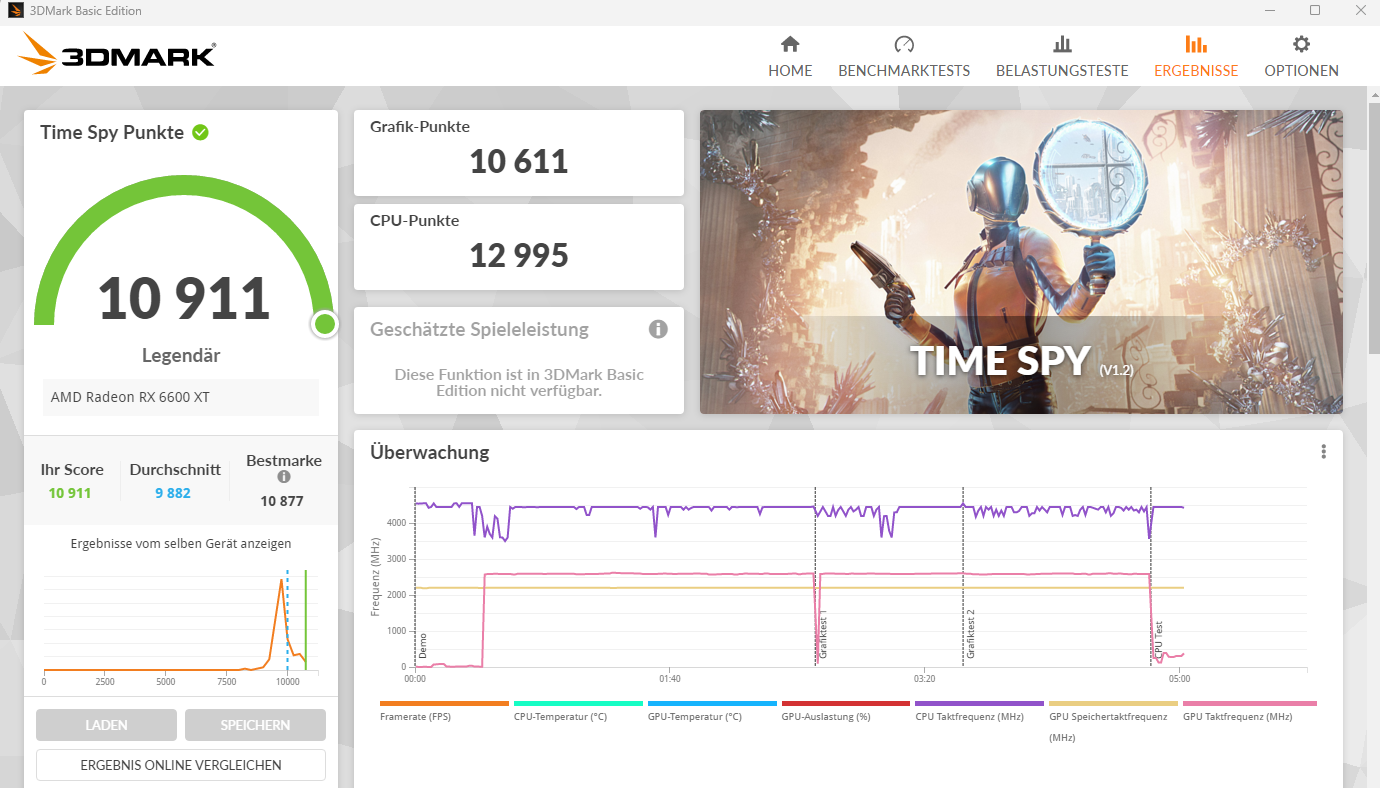
Task: Go to HOME tab
Action: pos(790,58)
